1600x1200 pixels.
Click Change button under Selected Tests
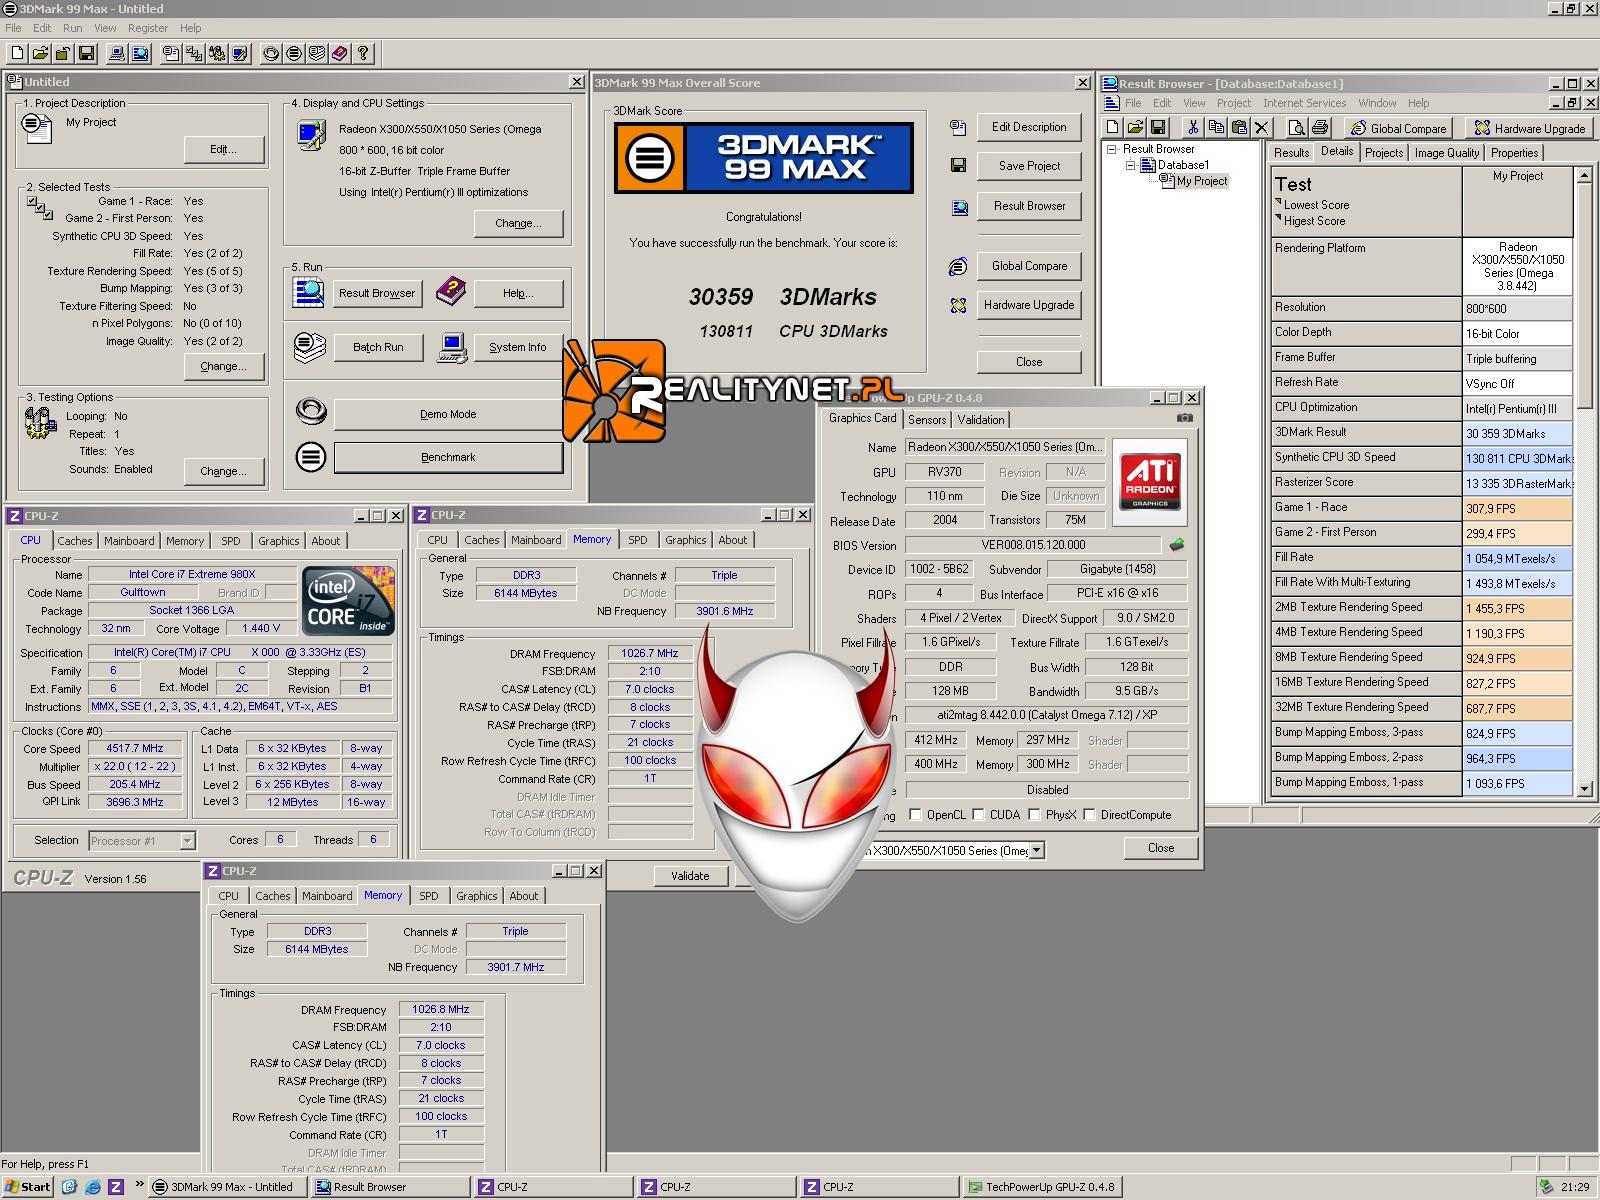click(x=223, y=366)
